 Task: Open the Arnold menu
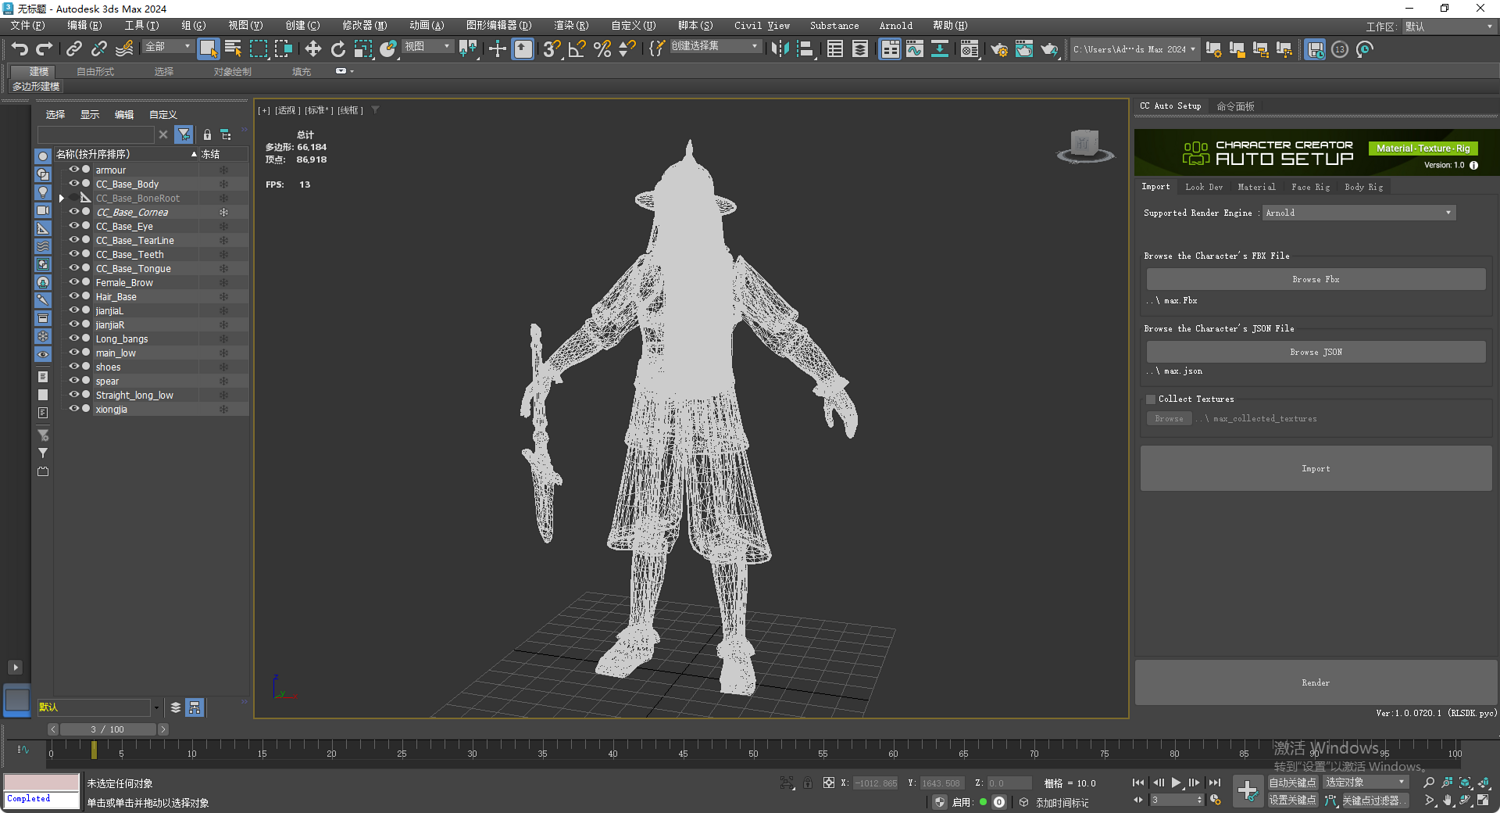(x=895, y=25)
